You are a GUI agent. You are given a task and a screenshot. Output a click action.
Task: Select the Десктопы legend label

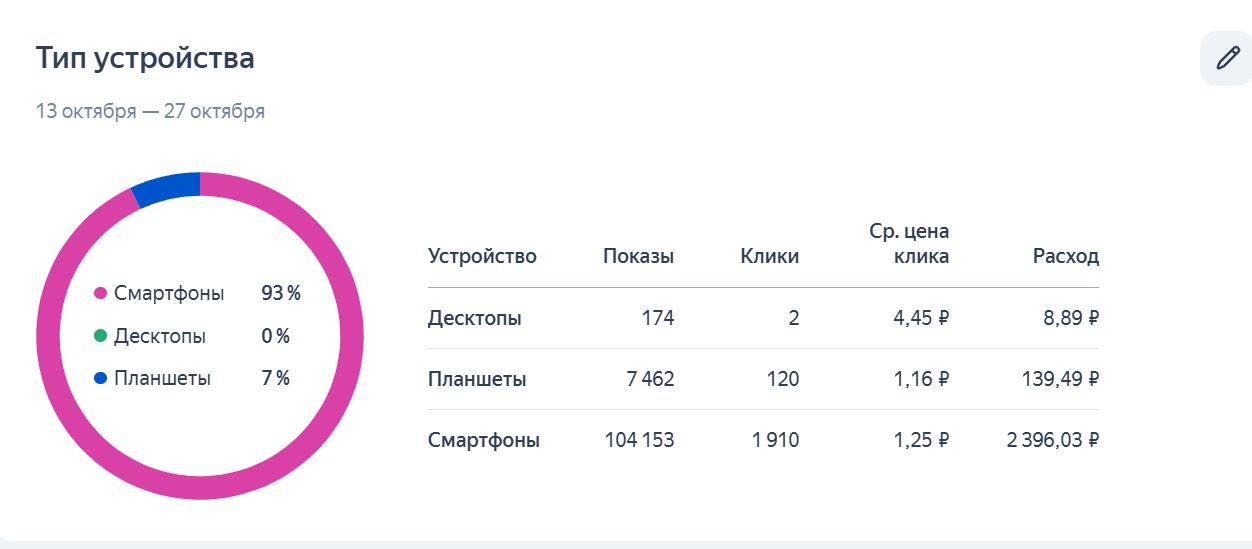(x=160, y=336)
